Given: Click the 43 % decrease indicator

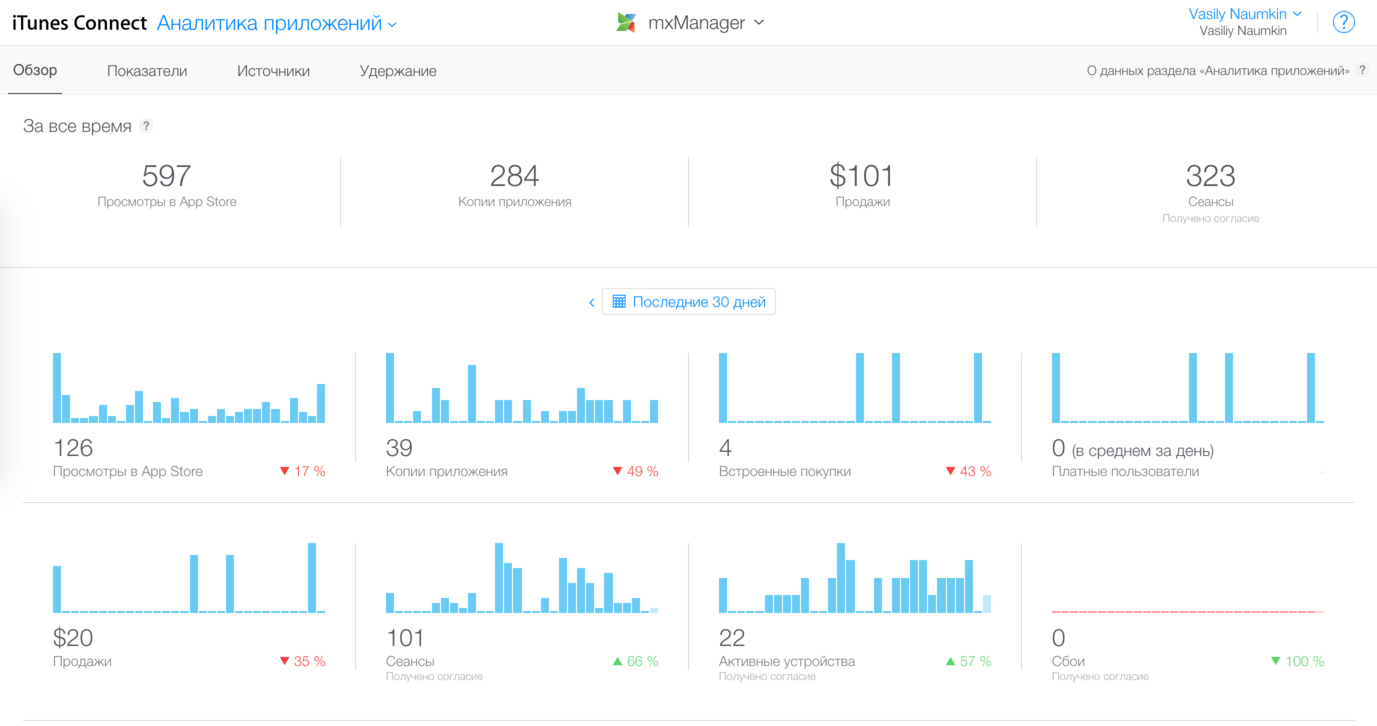Looking at the screenshot, I should point(968,471).
